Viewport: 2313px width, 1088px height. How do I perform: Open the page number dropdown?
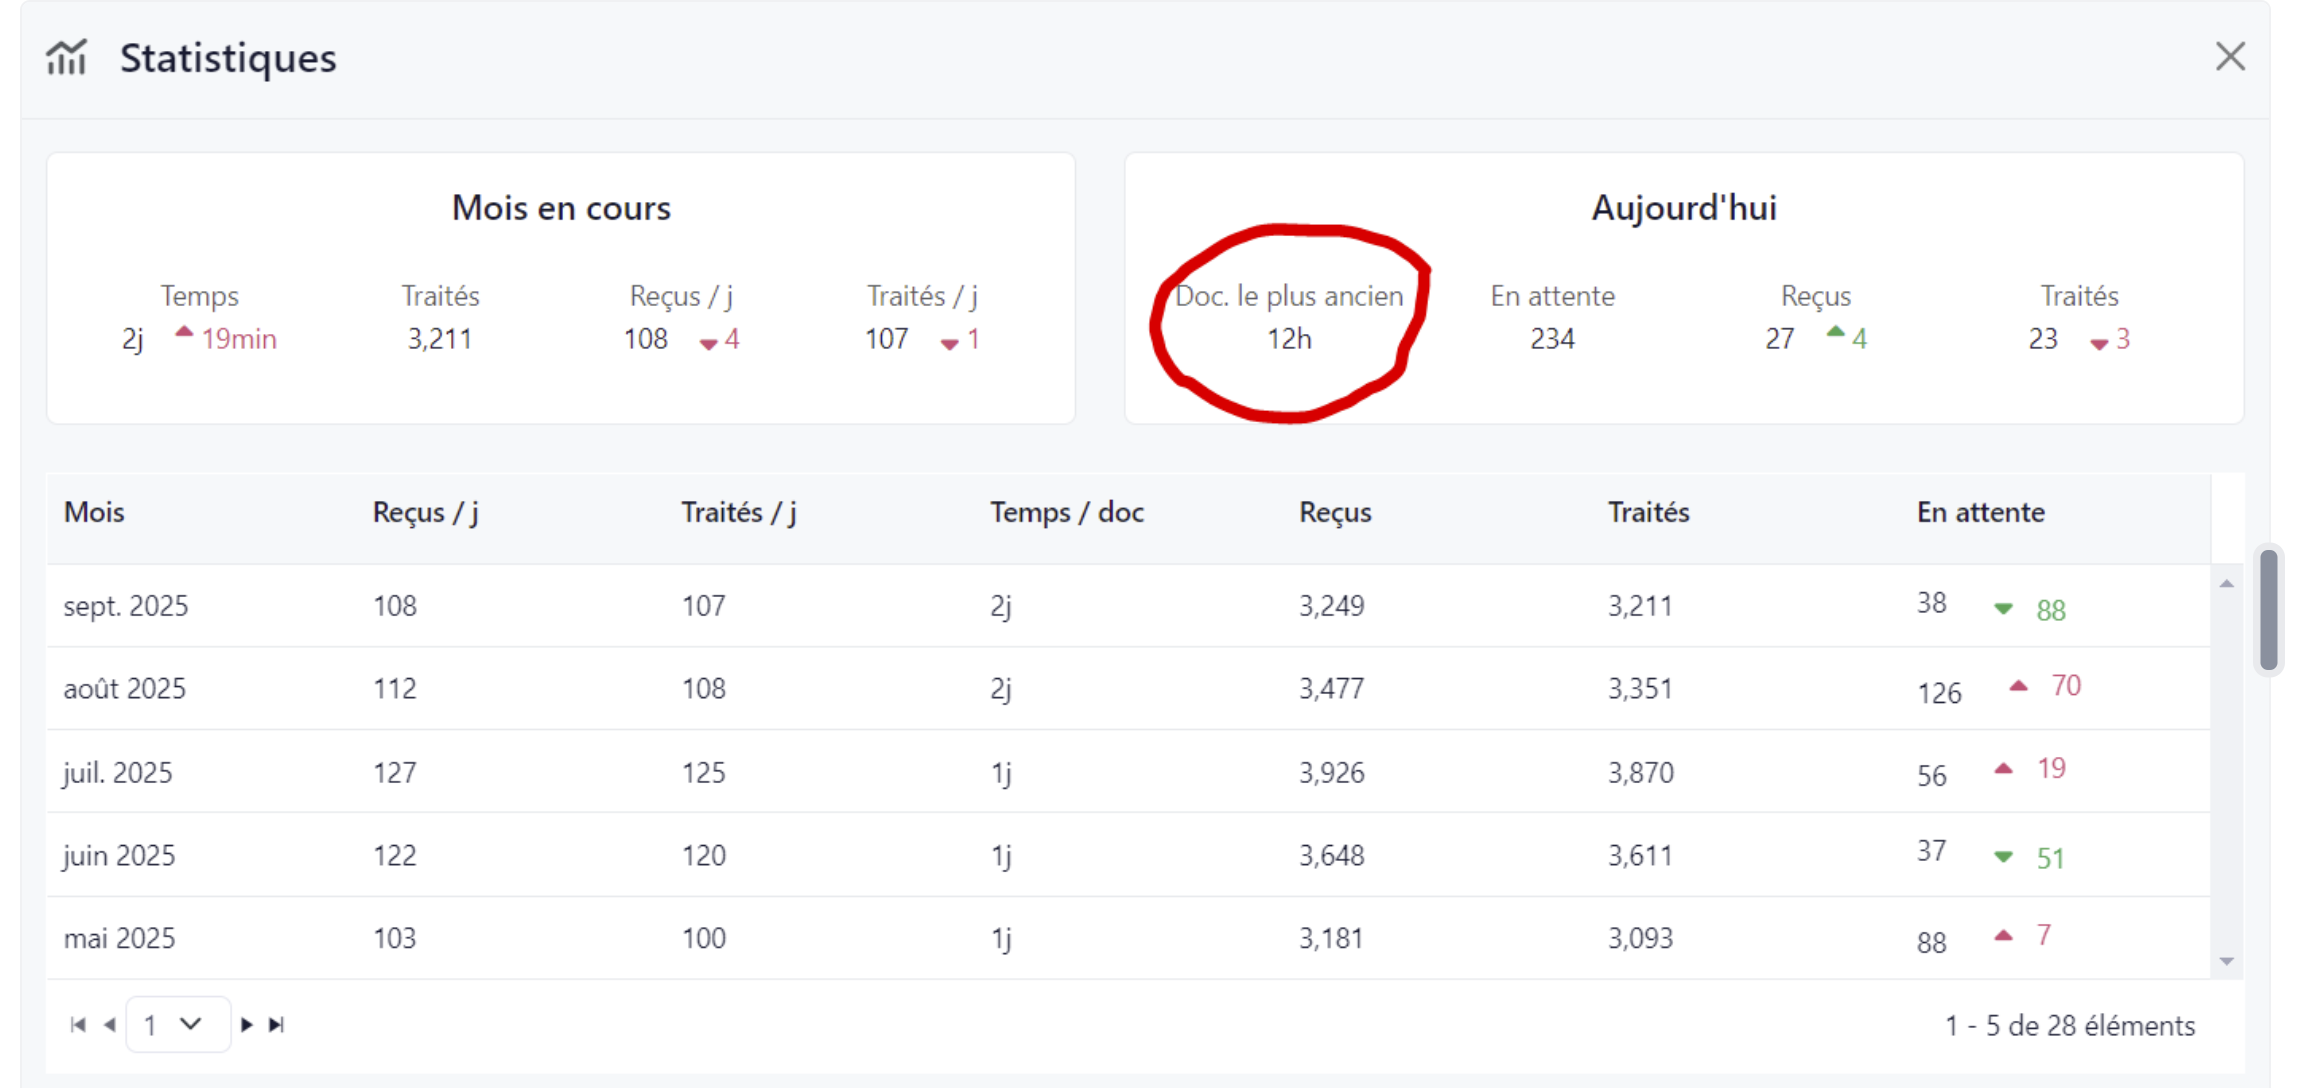(178, 1025)
